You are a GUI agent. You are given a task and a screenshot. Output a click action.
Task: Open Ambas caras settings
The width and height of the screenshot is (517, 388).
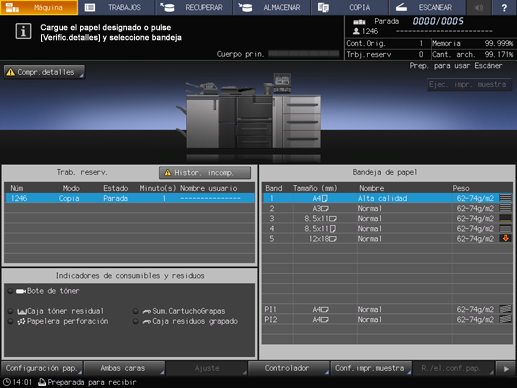124,368
